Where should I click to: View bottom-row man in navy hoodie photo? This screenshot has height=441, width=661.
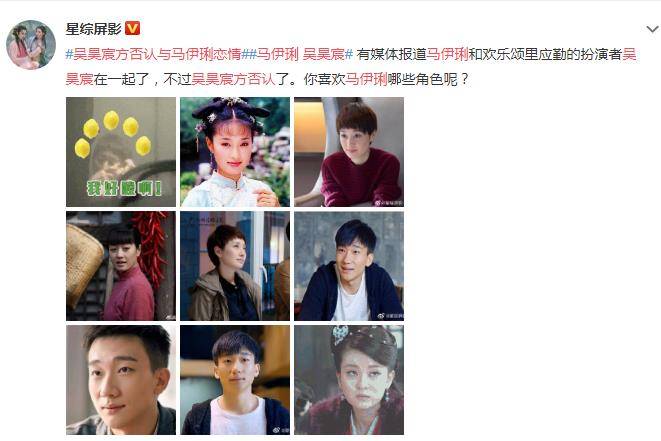tap(235, 380)
